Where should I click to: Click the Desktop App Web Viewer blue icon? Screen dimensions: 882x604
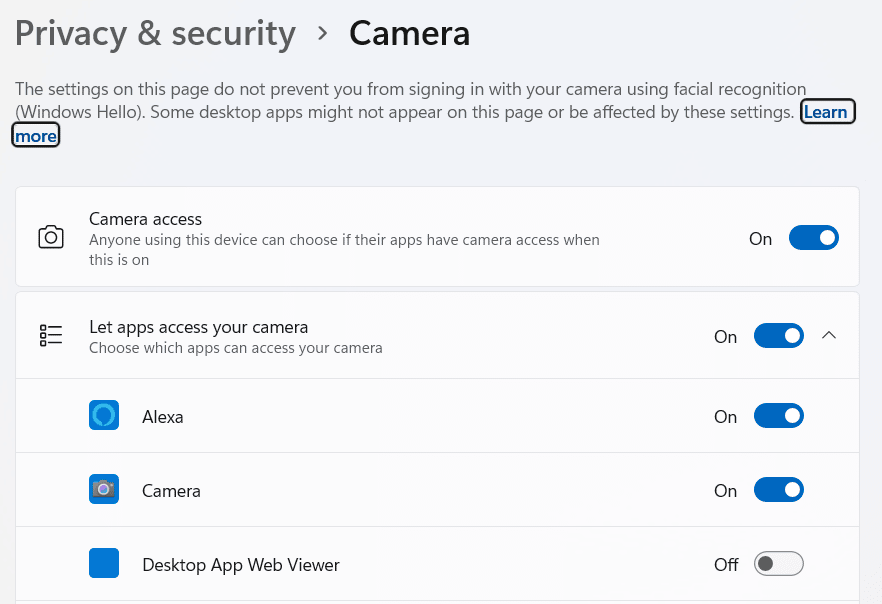(x=104, y=563)
